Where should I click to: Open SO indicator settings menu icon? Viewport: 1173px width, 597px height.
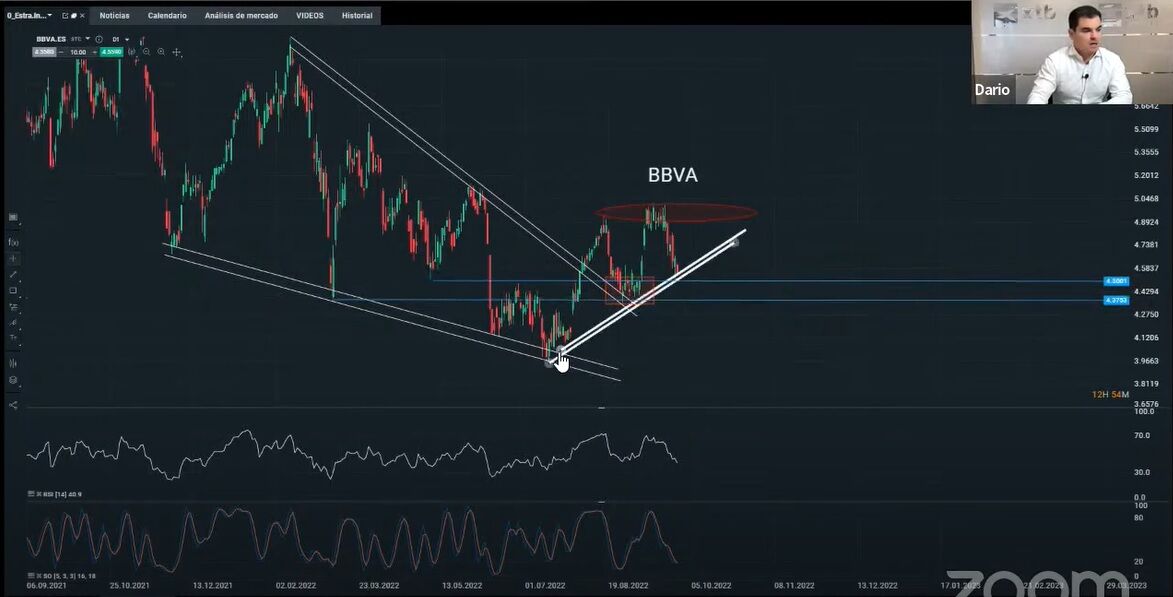point(31,575)
